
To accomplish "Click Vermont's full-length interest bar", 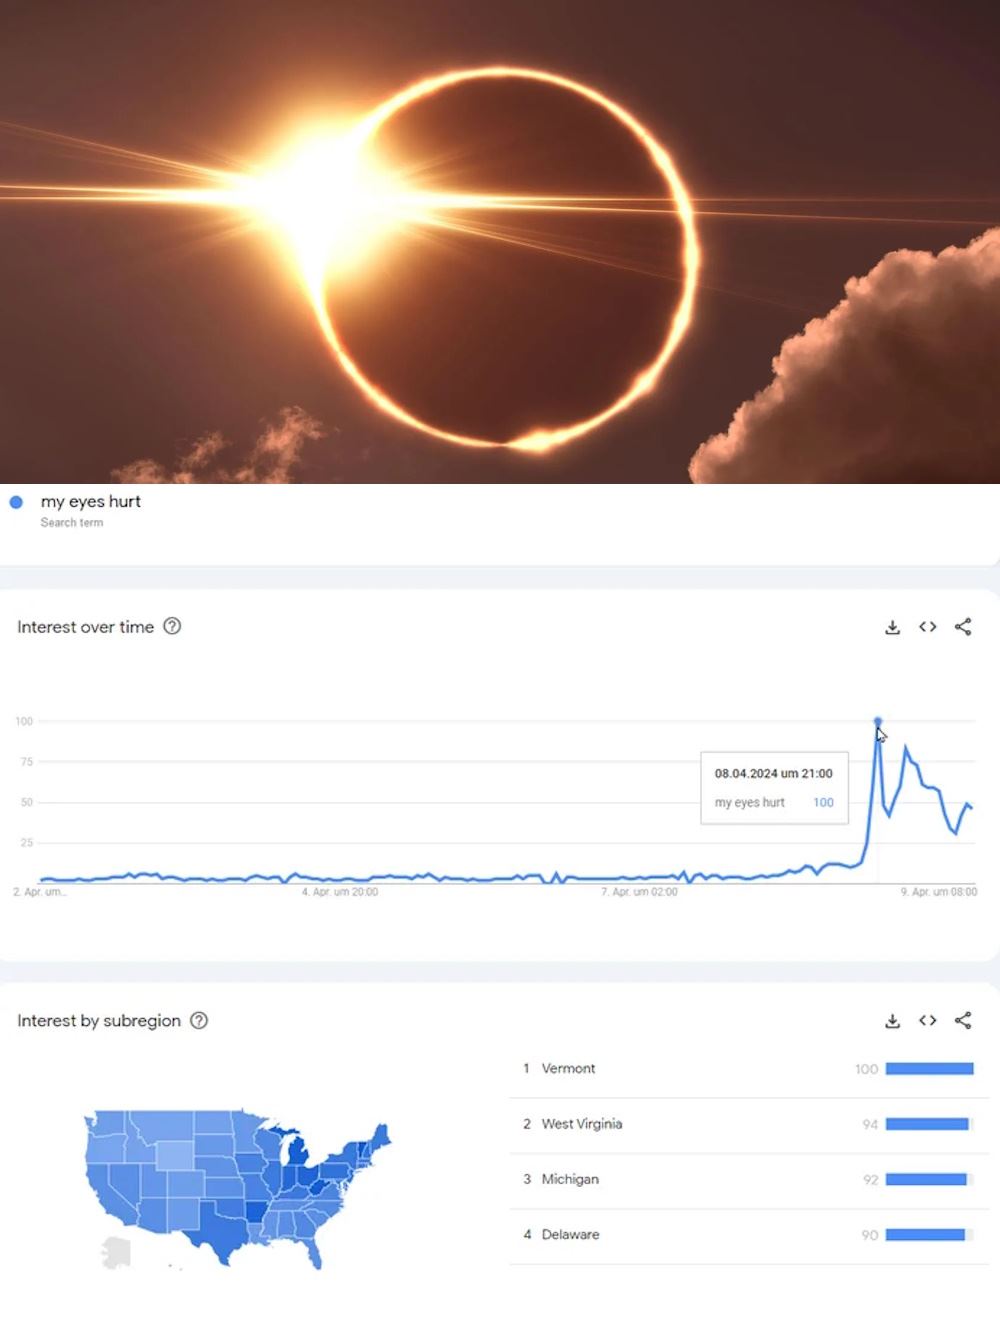I will (x=930, y=1068).
